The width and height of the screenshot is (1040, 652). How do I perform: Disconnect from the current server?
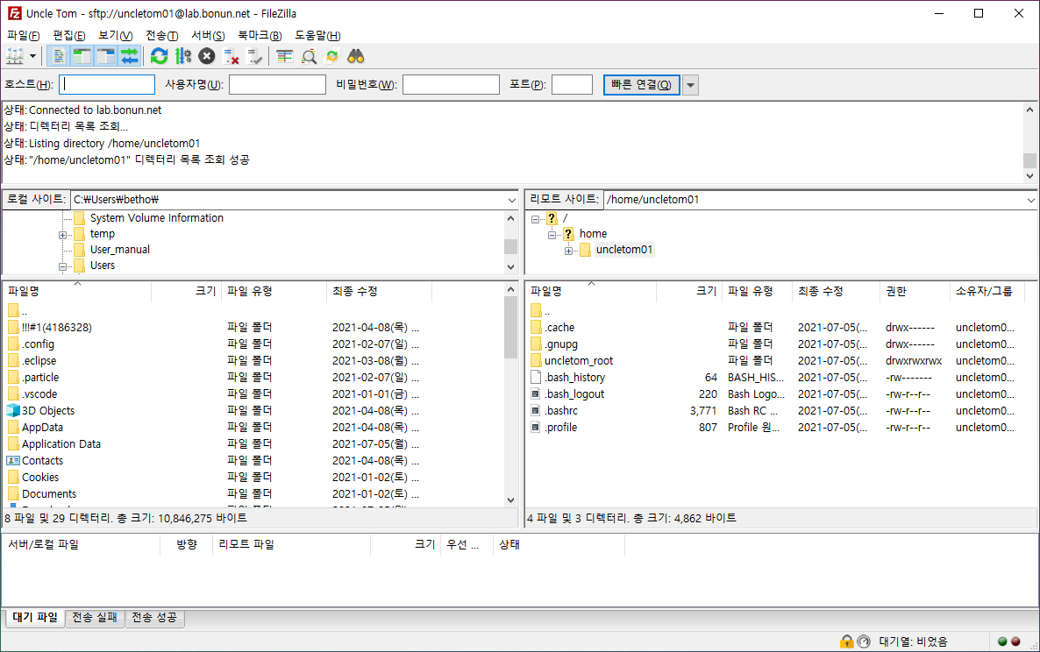[231, 56]
